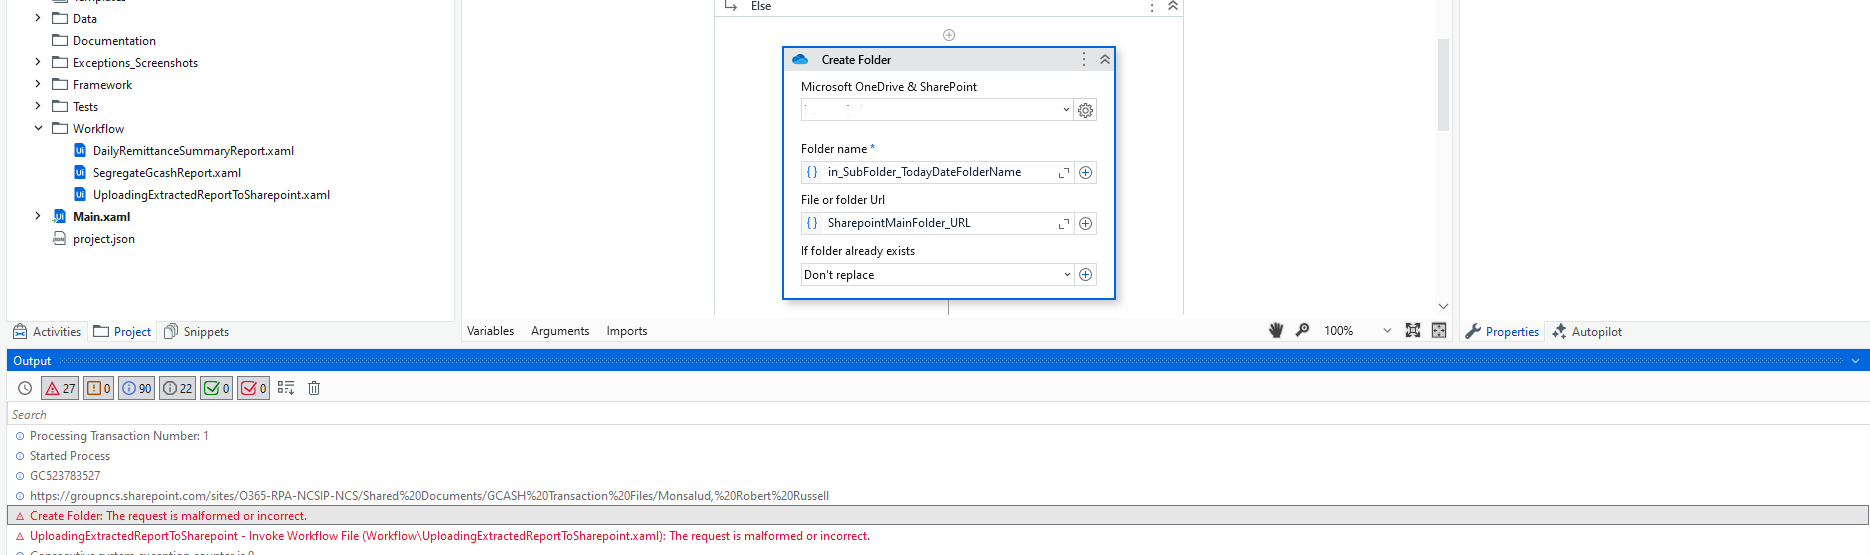This screenshot has width=1870, height=555.
Task: Collapse the Create Folder activity
Action: click(1105, 60)
